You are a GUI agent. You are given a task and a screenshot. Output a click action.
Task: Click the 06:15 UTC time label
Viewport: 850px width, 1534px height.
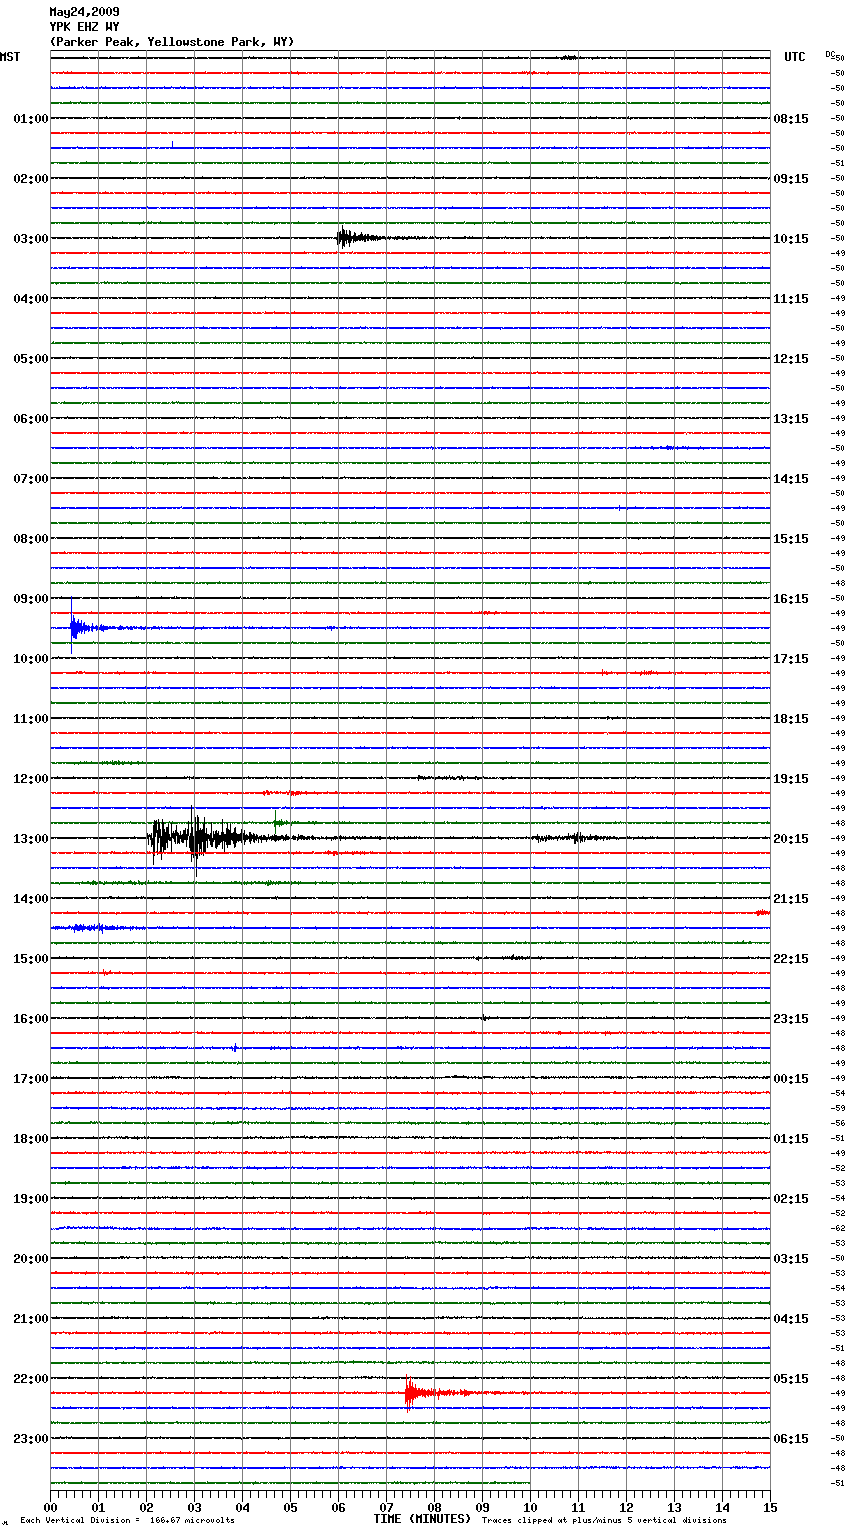click(x=791, y=1439)
